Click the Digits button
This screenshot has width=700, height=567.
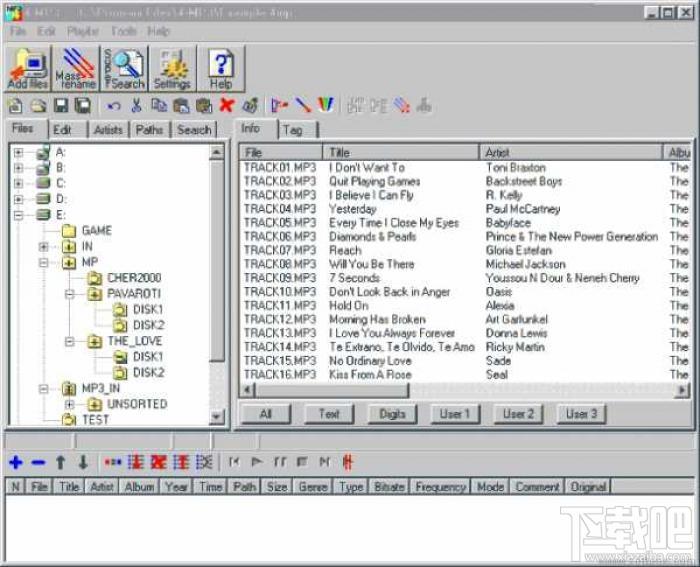click(x=392, y=414)
